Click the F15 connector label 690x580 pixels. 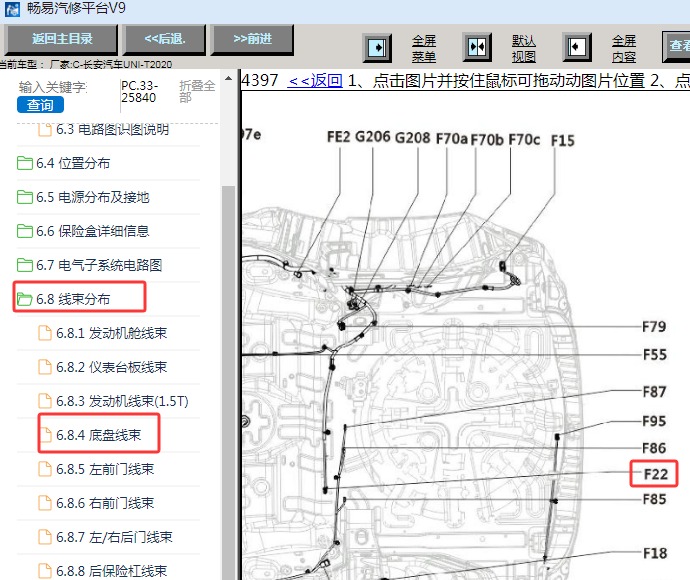[x=563, y=141]
